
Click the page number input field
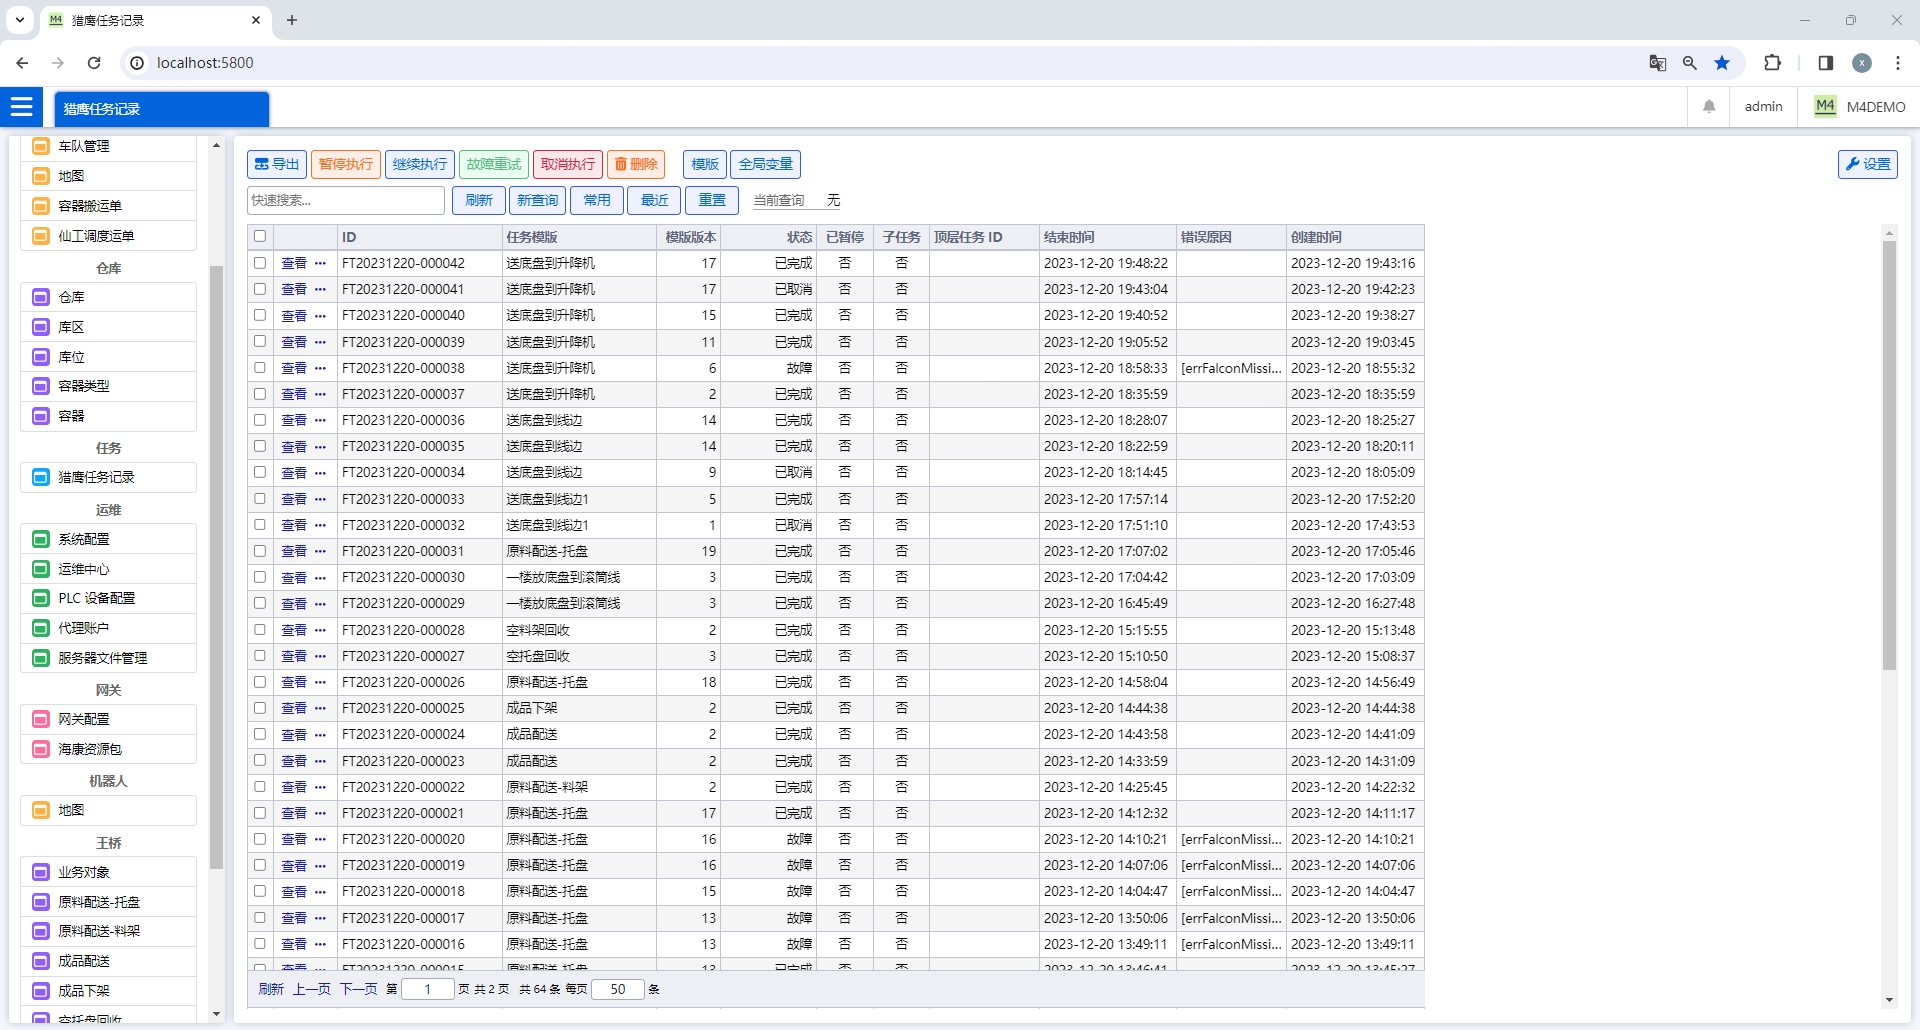click(x=428, y=989)
